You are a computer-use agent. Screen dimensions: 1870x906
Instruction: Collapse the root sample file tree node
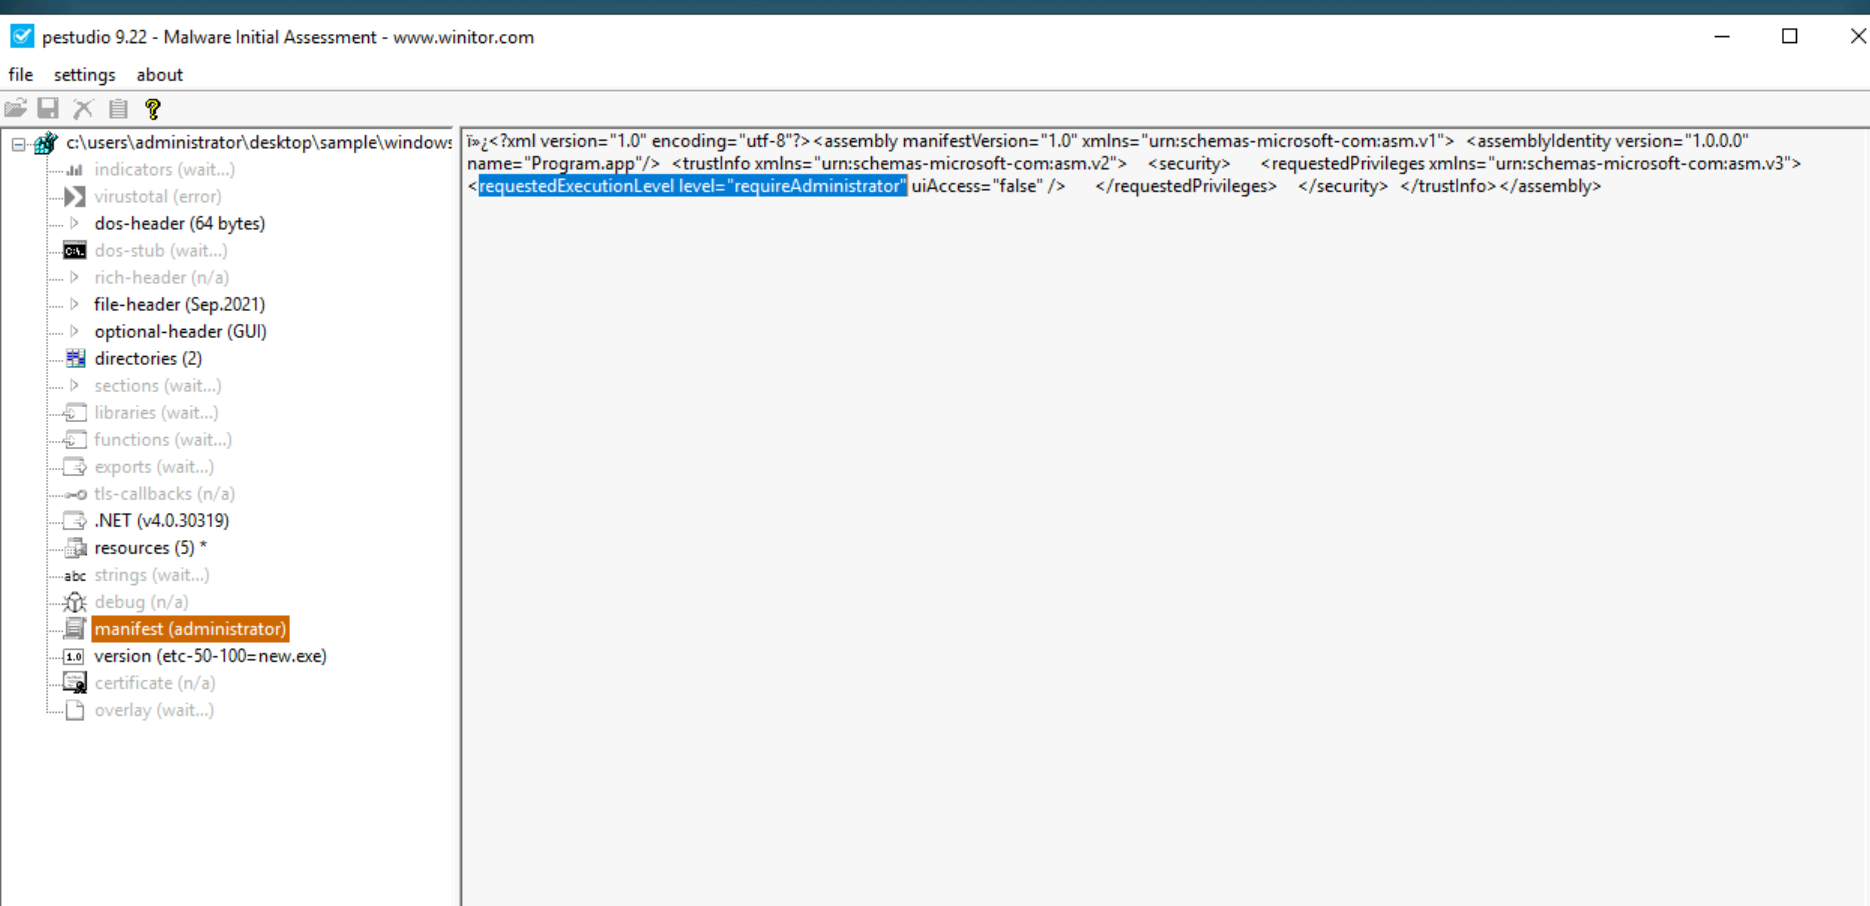coord(19,144)
